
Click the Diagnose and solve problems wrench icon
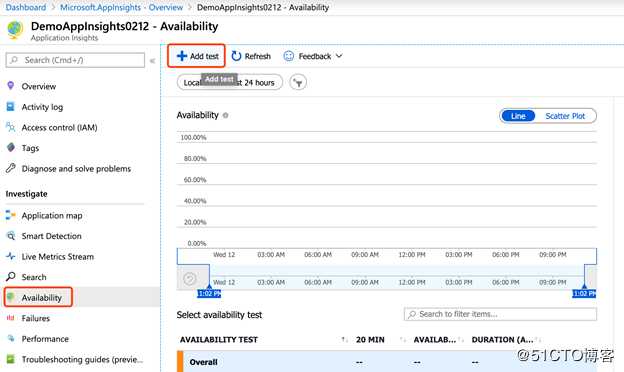click(x=11, y=168)
